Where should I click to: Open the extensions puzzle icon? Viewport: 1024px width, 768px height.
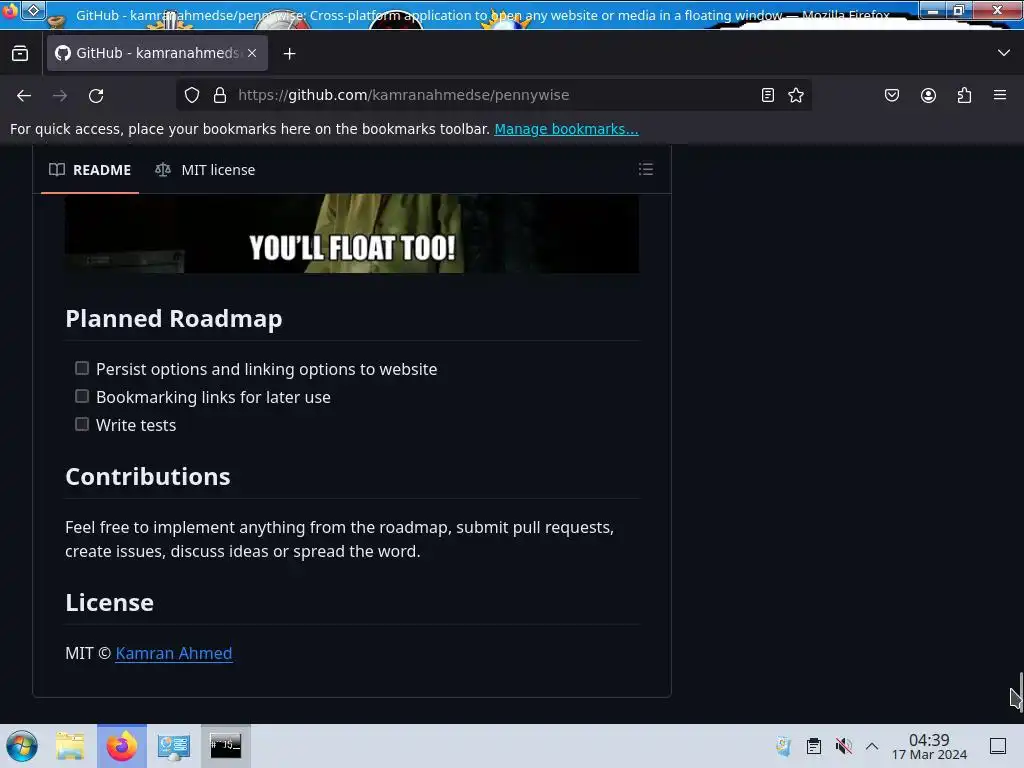click(x=964, y=95)
